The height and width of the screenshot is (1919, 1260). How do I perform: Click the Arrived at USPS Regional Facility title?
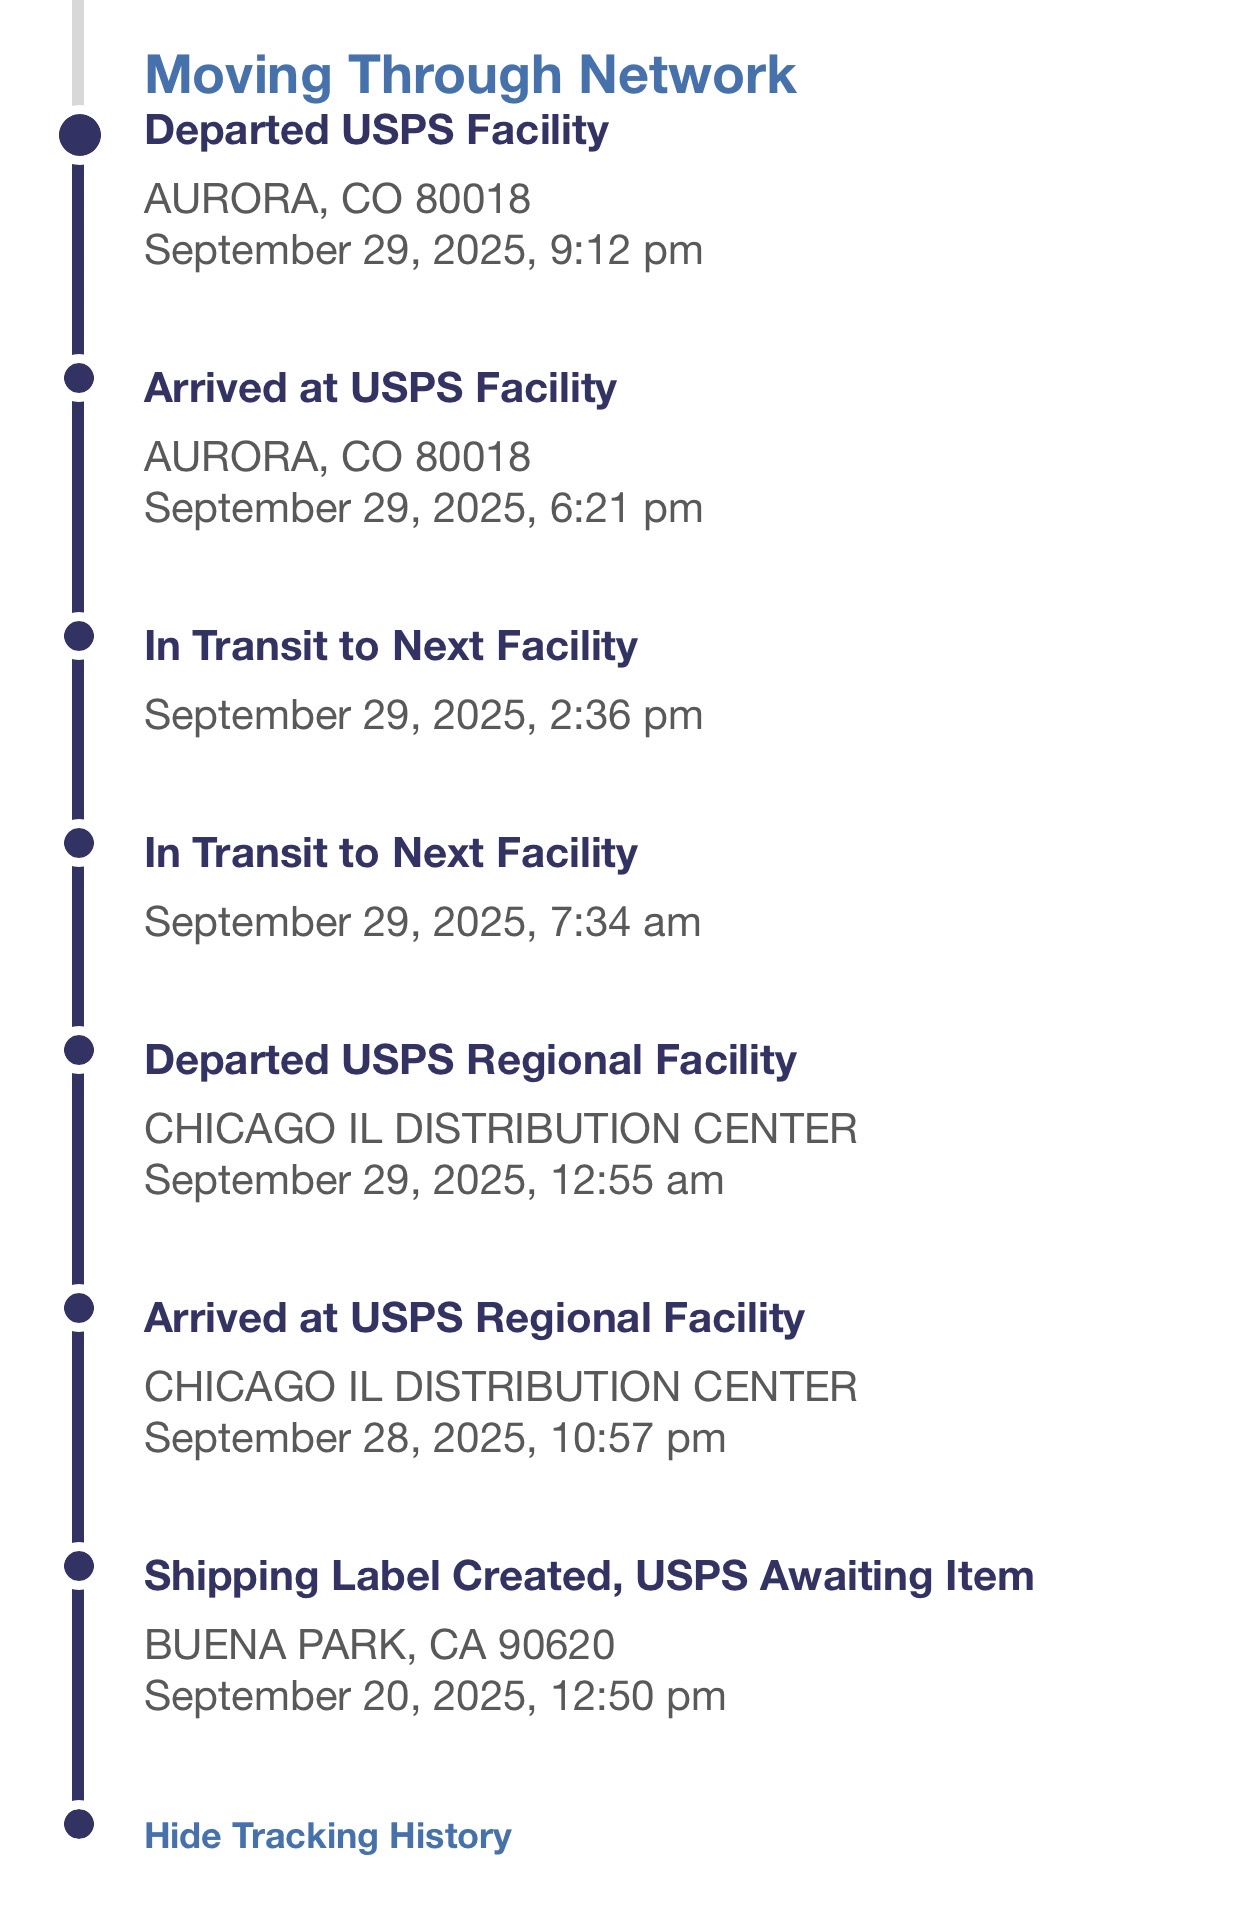[474, 1318]
